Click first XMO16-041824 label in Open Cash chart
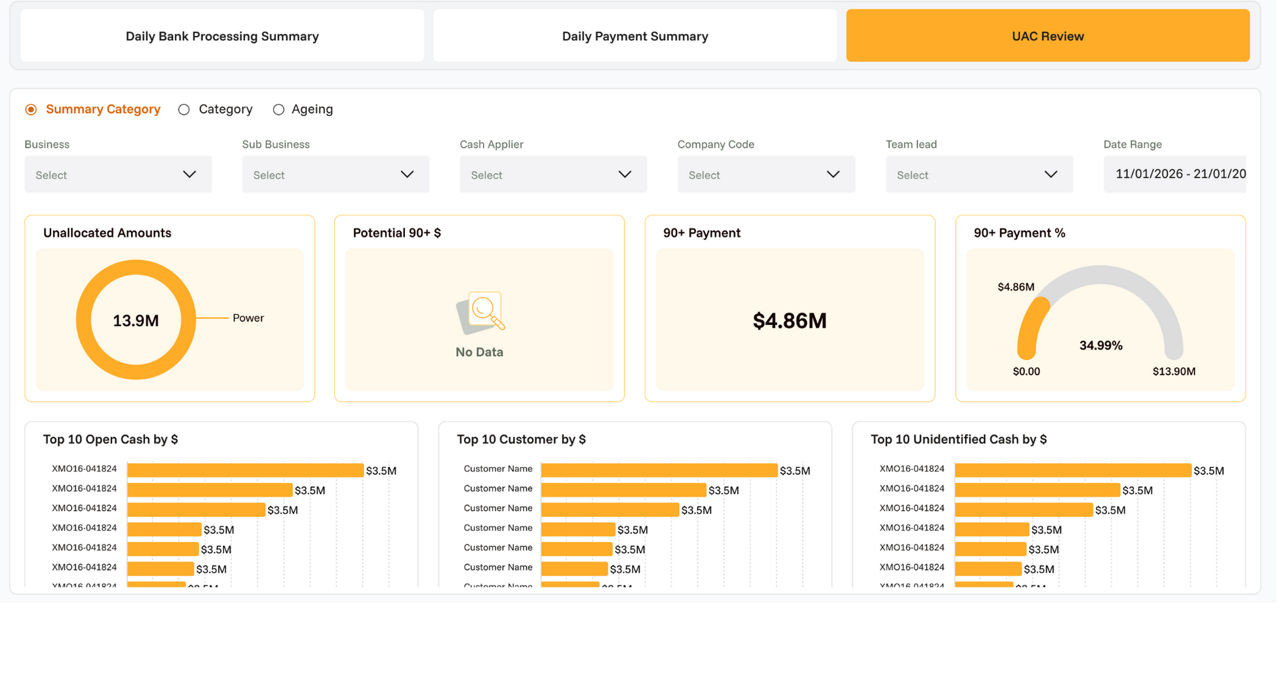 point(84,469)
